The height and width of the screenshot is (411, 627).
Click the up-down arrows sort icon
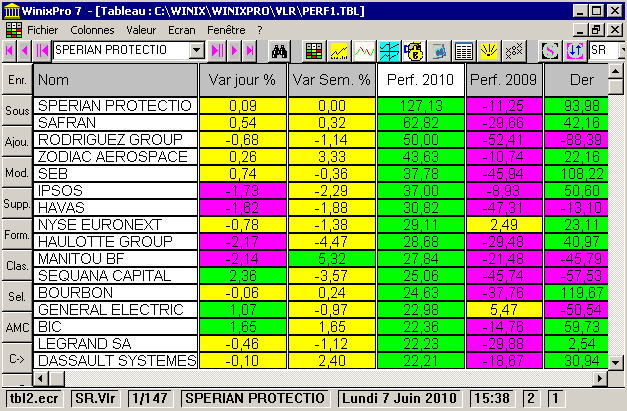tap(575, 51)
